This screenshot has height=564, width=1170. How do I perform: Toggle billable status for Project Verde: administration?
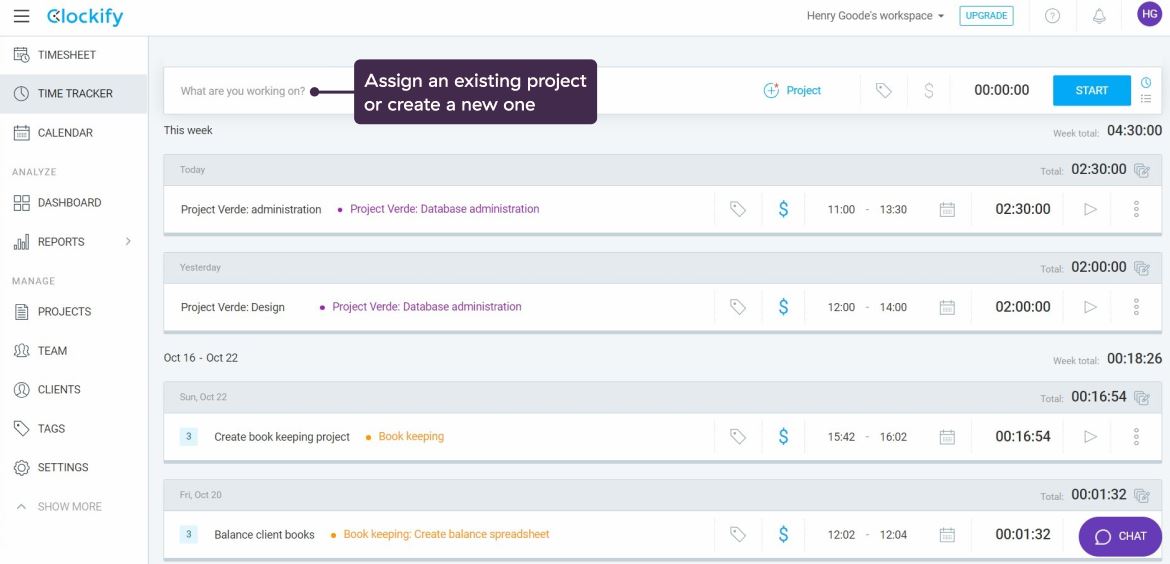(783, 209)
